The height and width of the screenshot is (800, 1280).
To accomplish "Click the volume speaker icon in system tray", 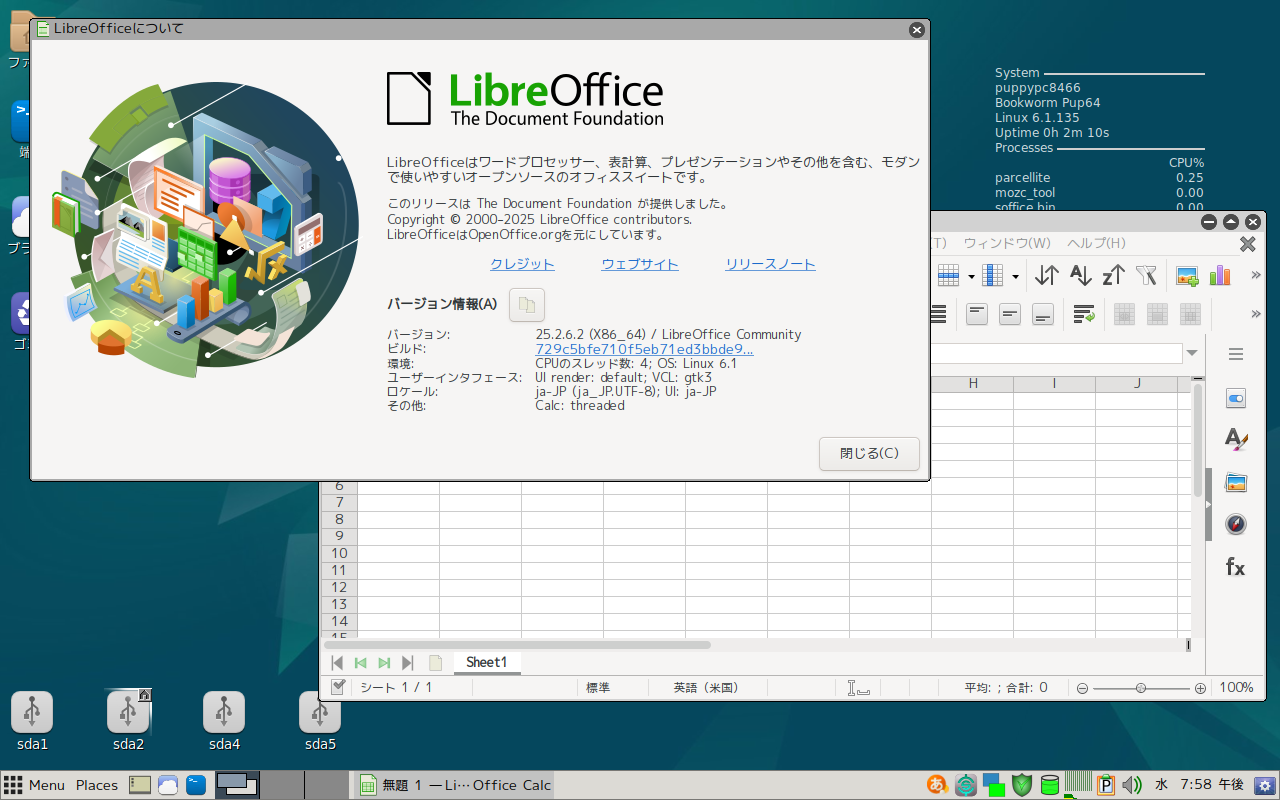I will coord(1133,785).
